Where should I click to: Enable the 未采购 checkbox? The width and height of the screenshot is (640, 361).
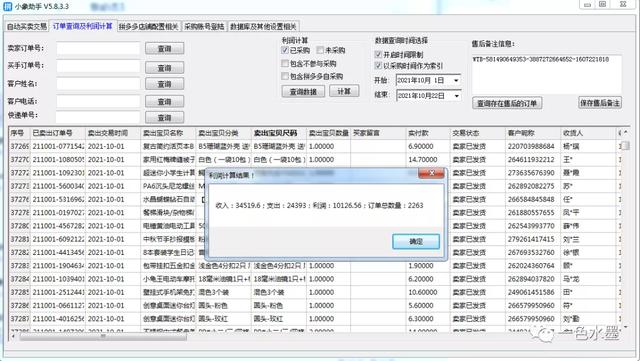tap(320, 50)
